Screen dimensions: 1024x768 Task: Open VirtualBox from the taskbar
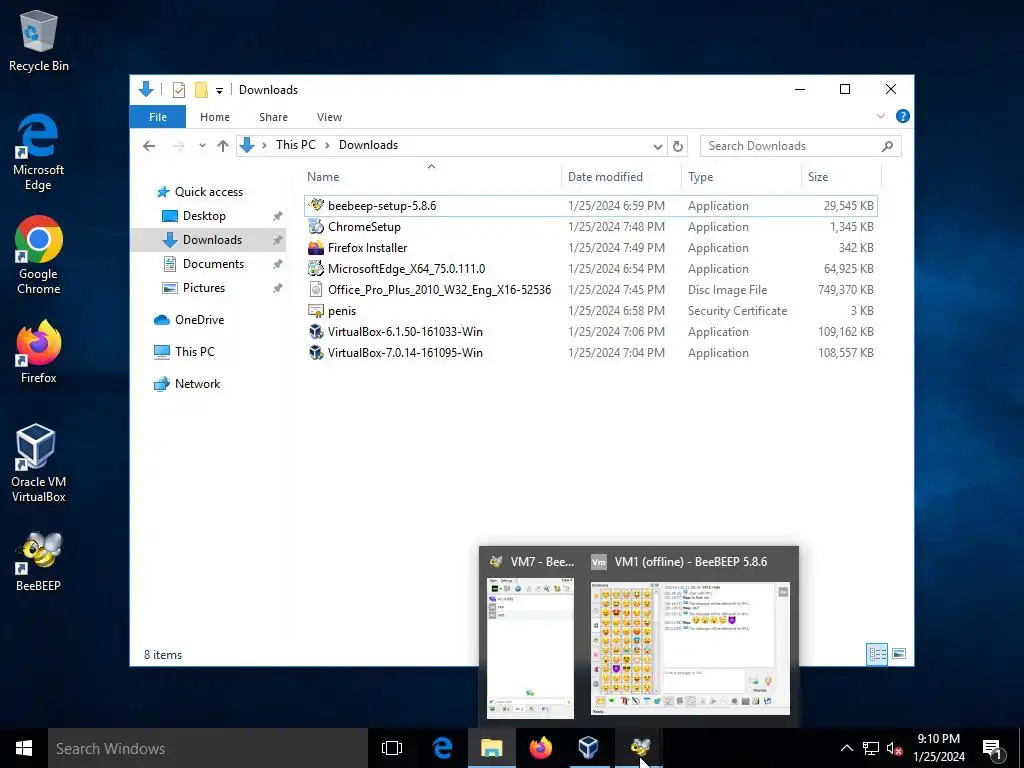[x=589, y=748]
